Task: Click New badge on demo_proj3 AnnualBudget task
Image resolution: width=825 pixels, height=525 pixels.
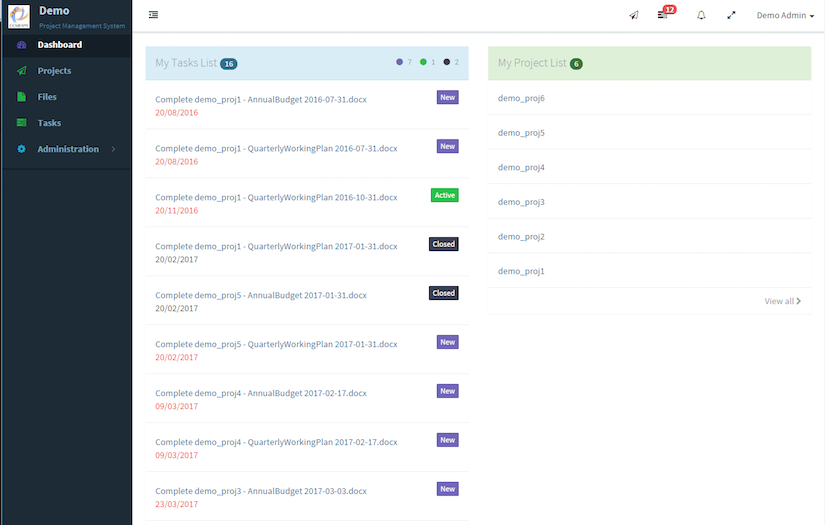Action: tap(448, 489)
